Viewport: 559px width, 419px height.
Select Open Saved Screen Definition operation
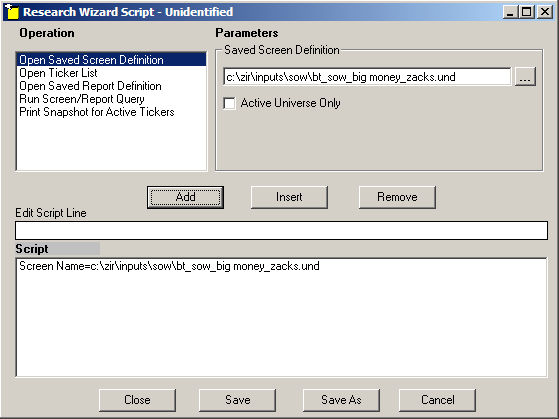point(112,60)
